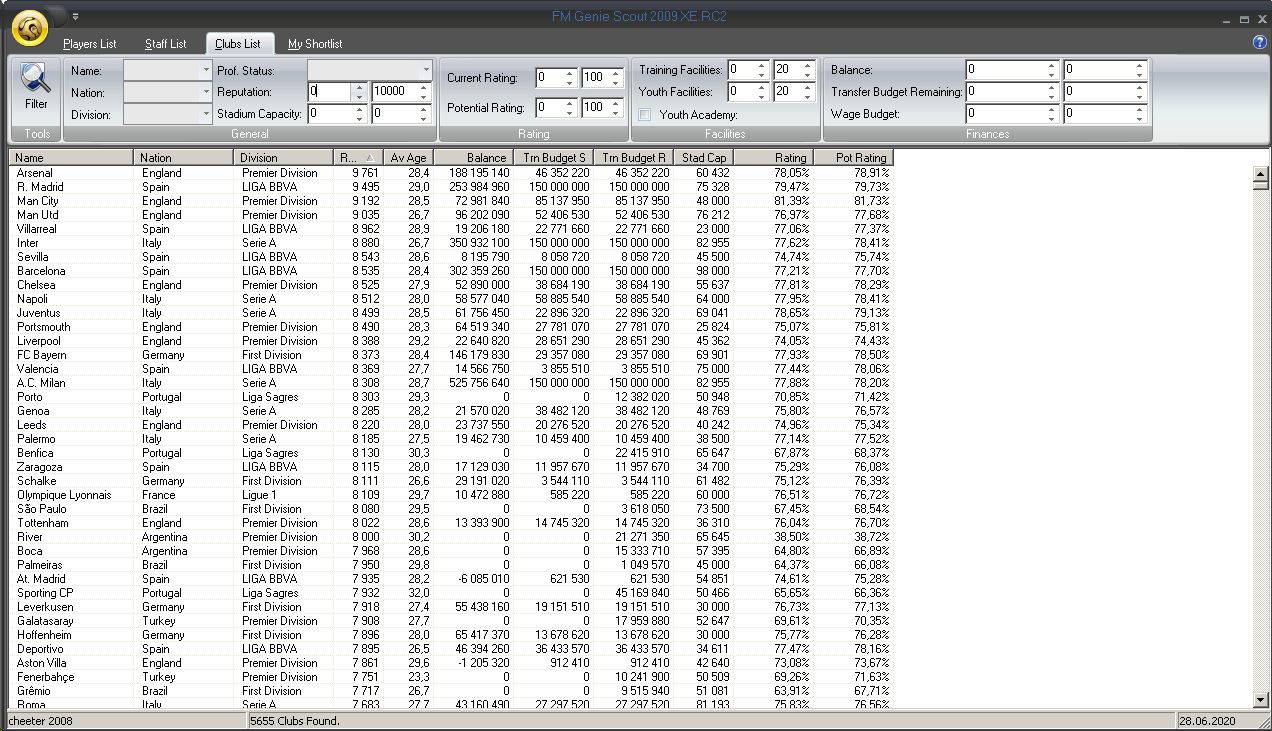This screenshot has height=731, width=1272.
Task: Select the Barcelona row in the club list
Action: [x=42, y=271]
